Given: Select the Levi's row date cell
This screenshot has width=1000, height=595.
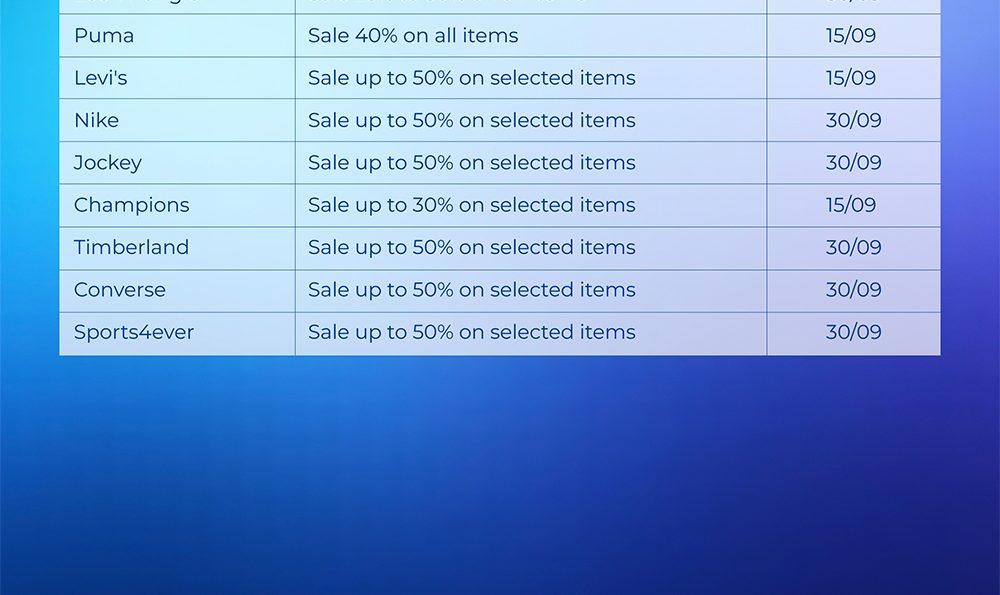Looking at the screenshot, I should [851, 78].
